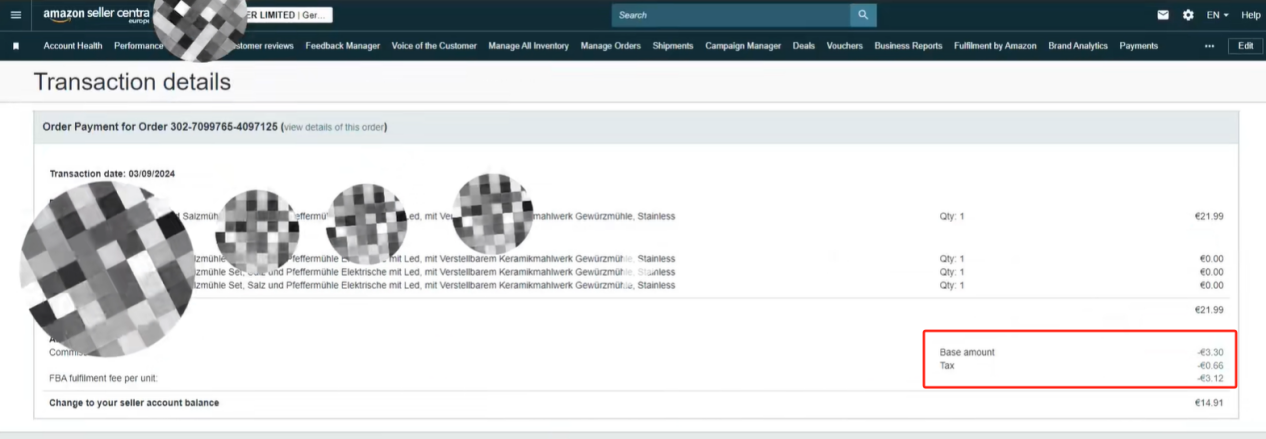Viewport: 1266px width, 439px height.
Task: Select the Tax label
Action: (947, 366)
